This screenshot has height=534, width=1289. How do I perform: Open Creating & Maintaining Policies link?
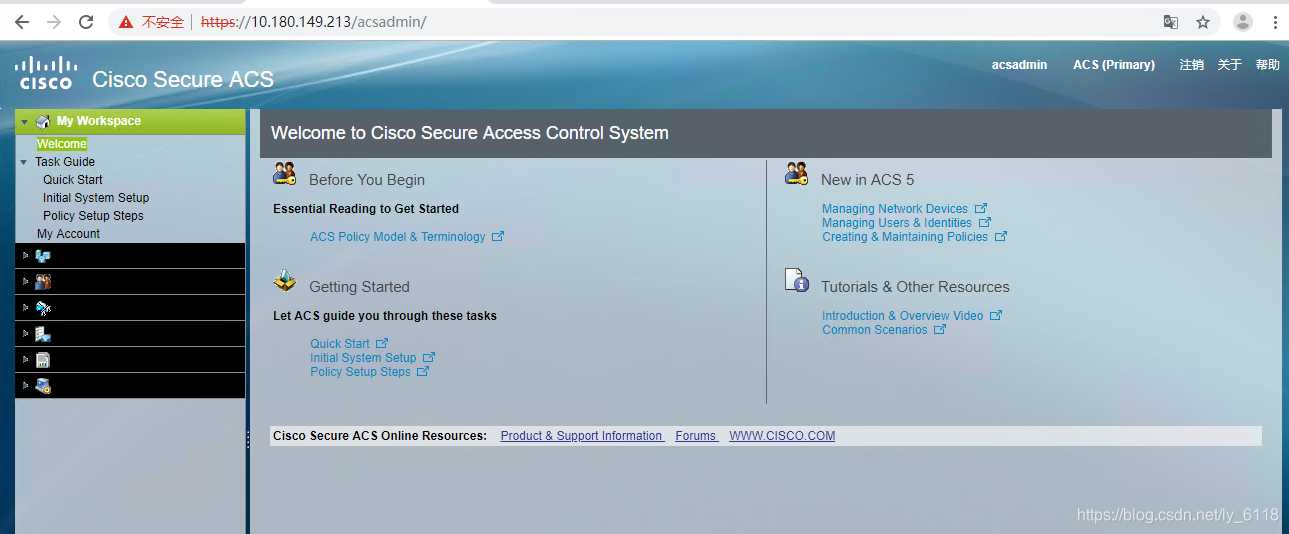tap(905, 237)
